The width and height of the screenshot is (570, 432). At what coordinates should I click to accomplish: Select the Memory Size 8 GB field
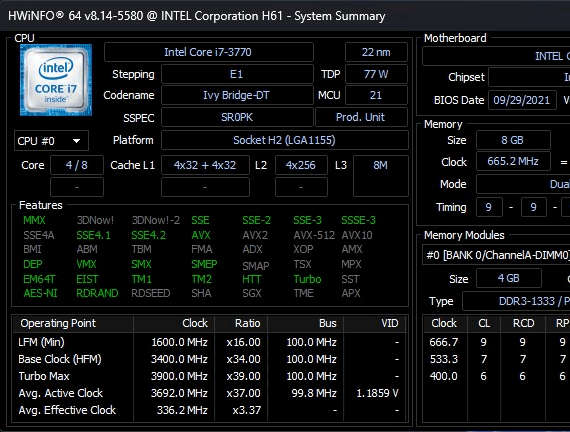pyautogui.click(x=513, y=140)
